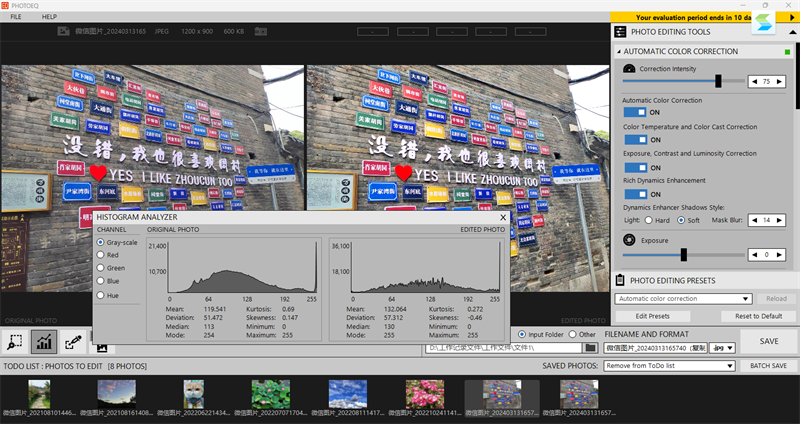The image size is (800, 424).
Task: Select the Hue histogram channel
Action: click(x=101, y=295)
